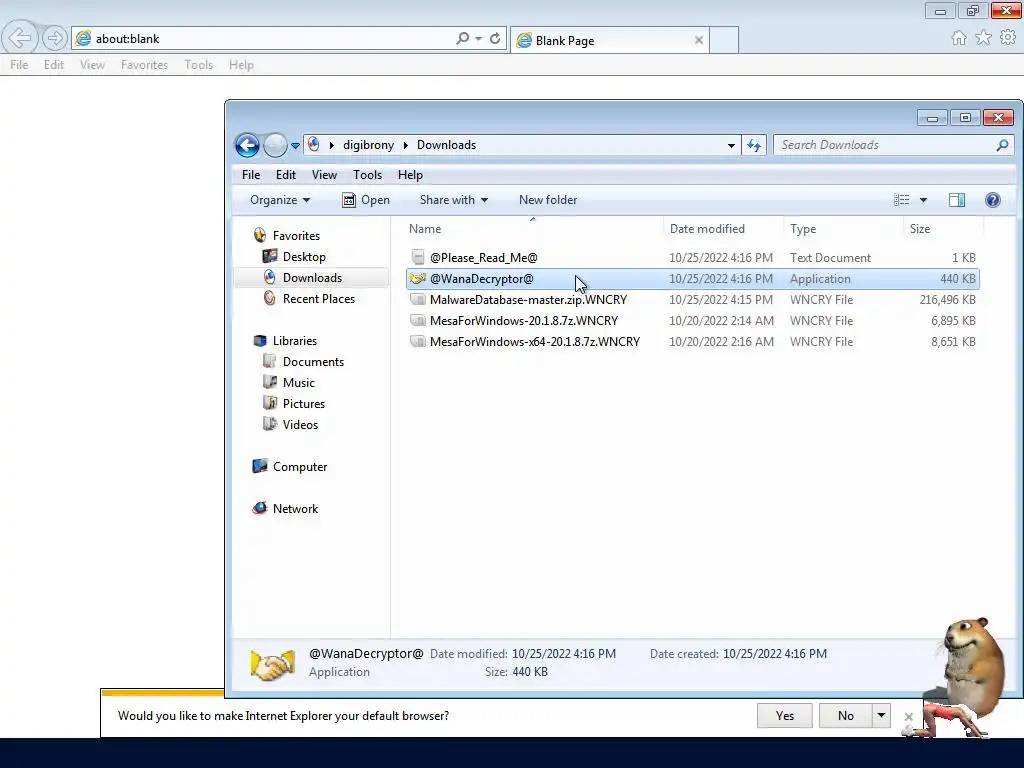The height and width of the screenshot is (768, 1024).
Task: Open the Explorer Edit menu
Action: click(x=285, y=175)
